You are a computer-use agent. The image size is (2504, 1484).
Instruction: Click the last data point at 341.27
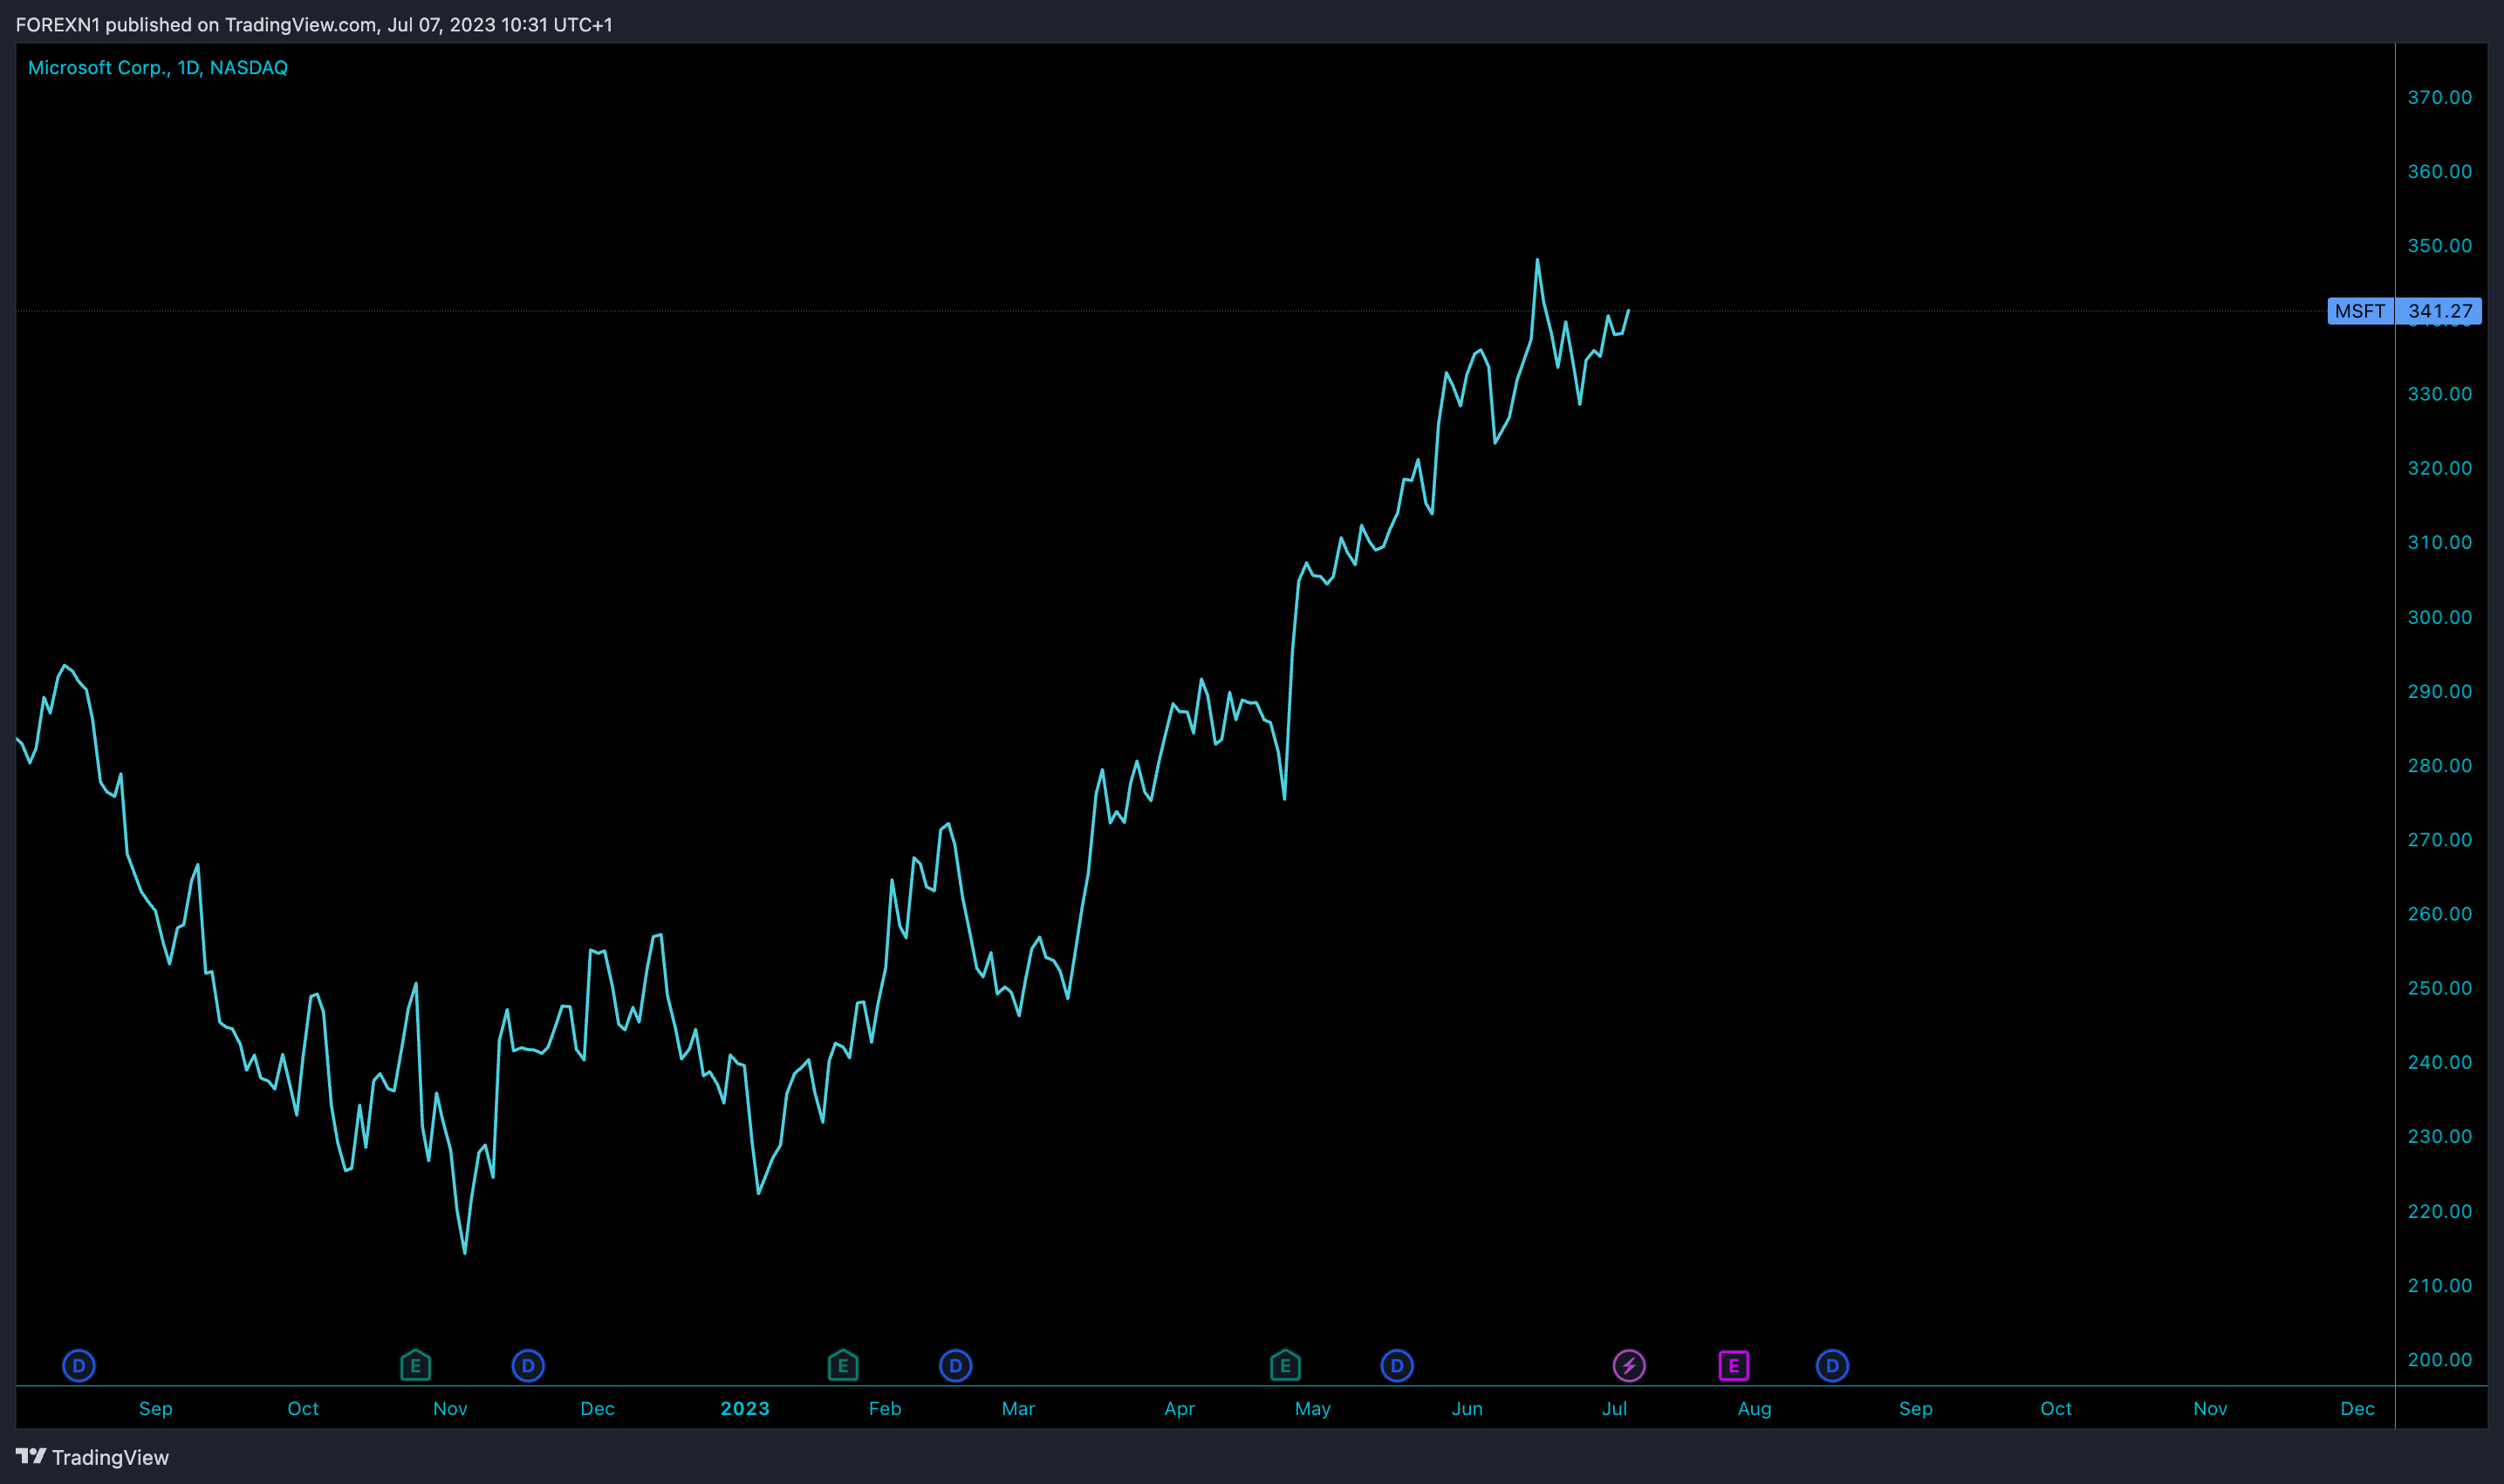pyautogui.click(x=1628, y=311)
